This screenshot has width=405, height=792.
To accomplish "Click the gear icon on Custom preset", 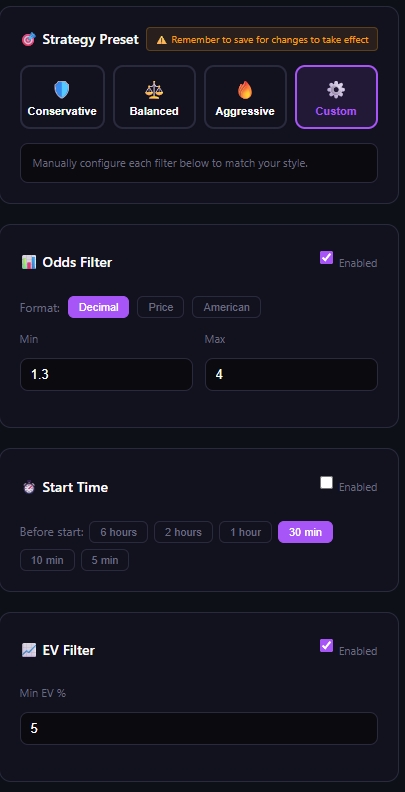I will (336, 90).
